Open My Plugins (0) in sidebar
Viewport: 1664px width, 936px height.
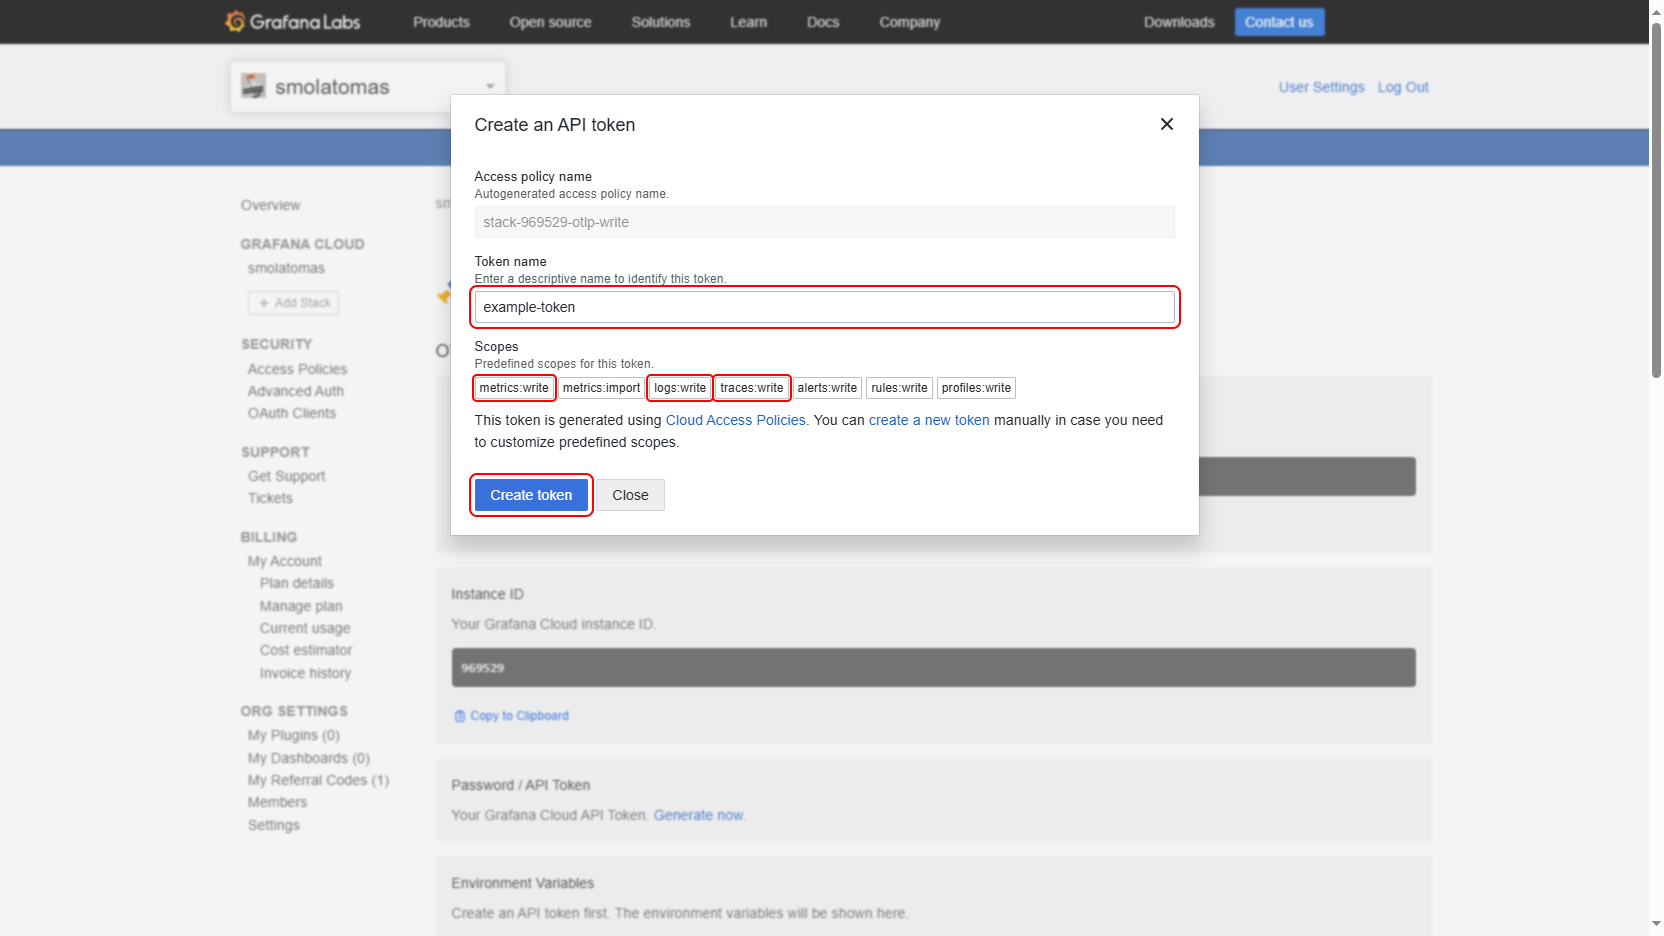[294, 735]
